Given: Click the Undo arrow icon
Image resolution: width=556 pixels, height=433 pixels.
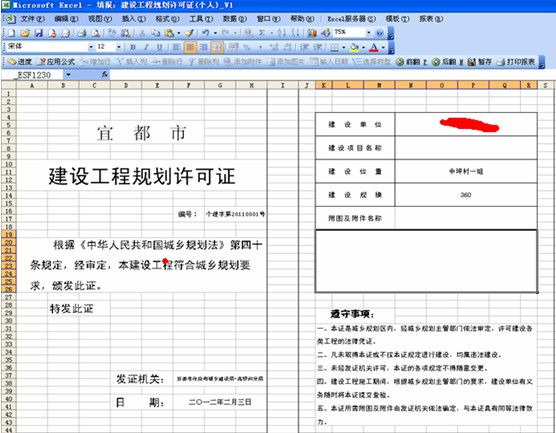Looking at the screenshot, I should pyautogui.click(x=206, y=33).
